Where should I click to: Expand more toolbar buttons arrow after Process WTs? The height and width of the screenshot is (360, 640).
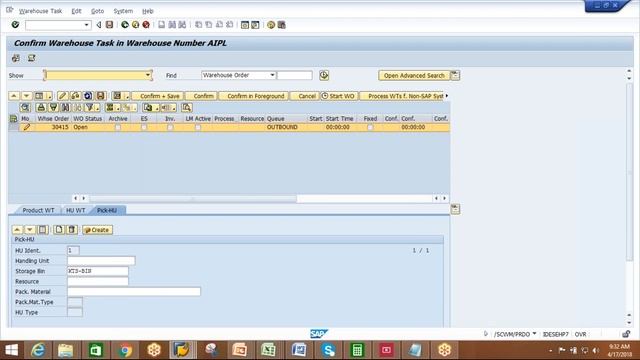447,96
